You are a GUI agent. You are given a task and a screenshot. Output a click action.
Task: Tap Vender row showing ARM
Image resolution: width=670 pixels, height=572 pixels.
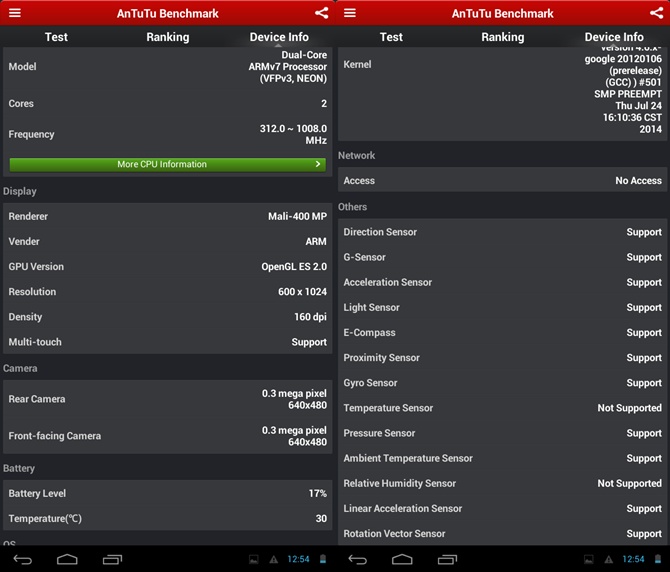[x=168, y=241]
